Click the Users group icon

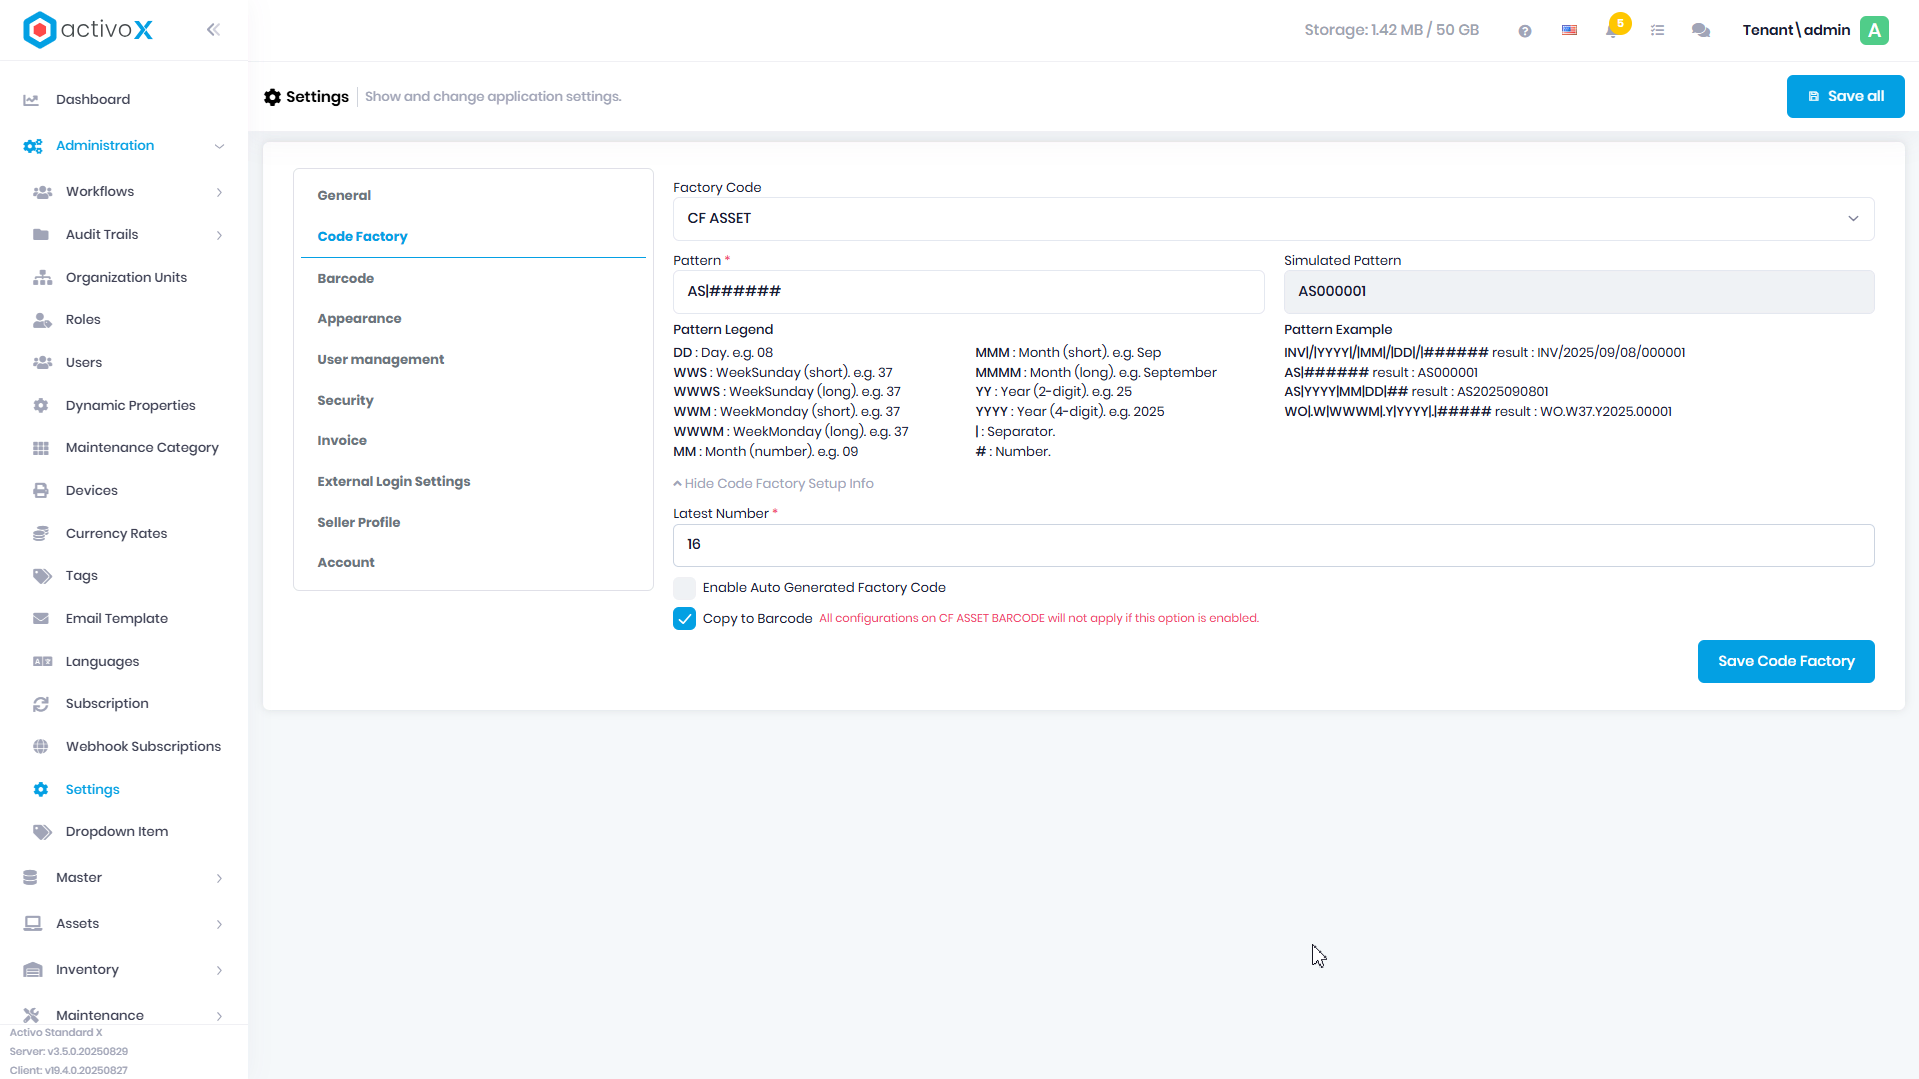tap(42, 363)
